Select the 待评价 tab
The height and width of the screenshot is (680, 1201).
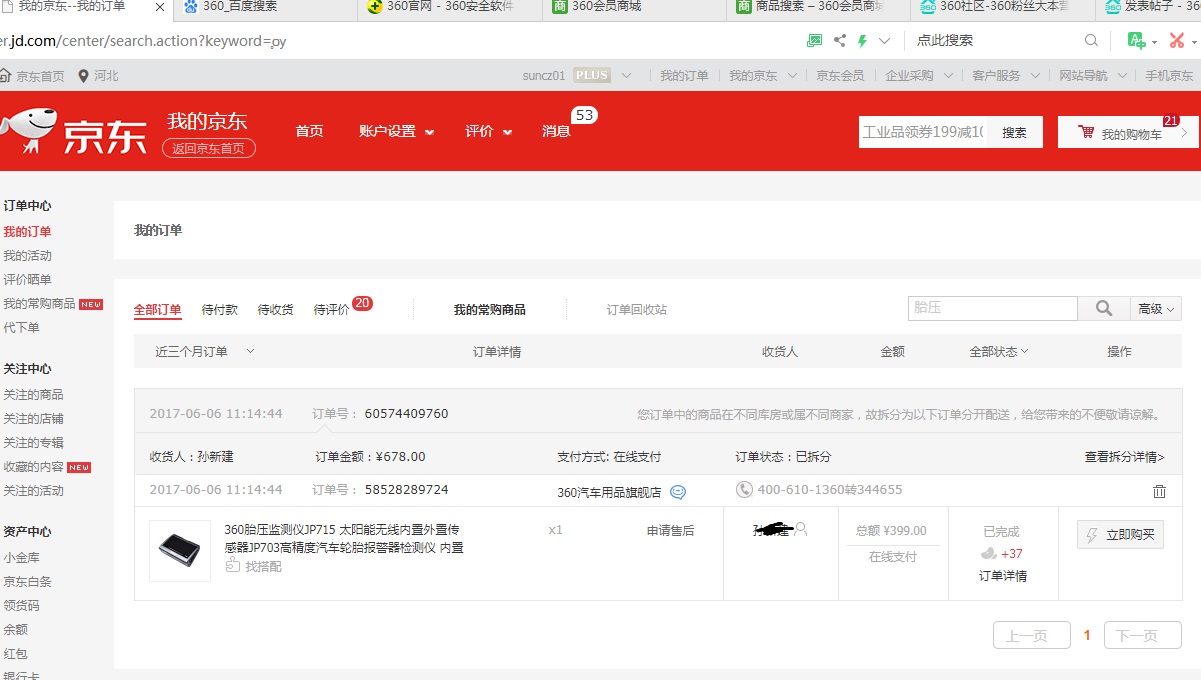pos(332,310)
